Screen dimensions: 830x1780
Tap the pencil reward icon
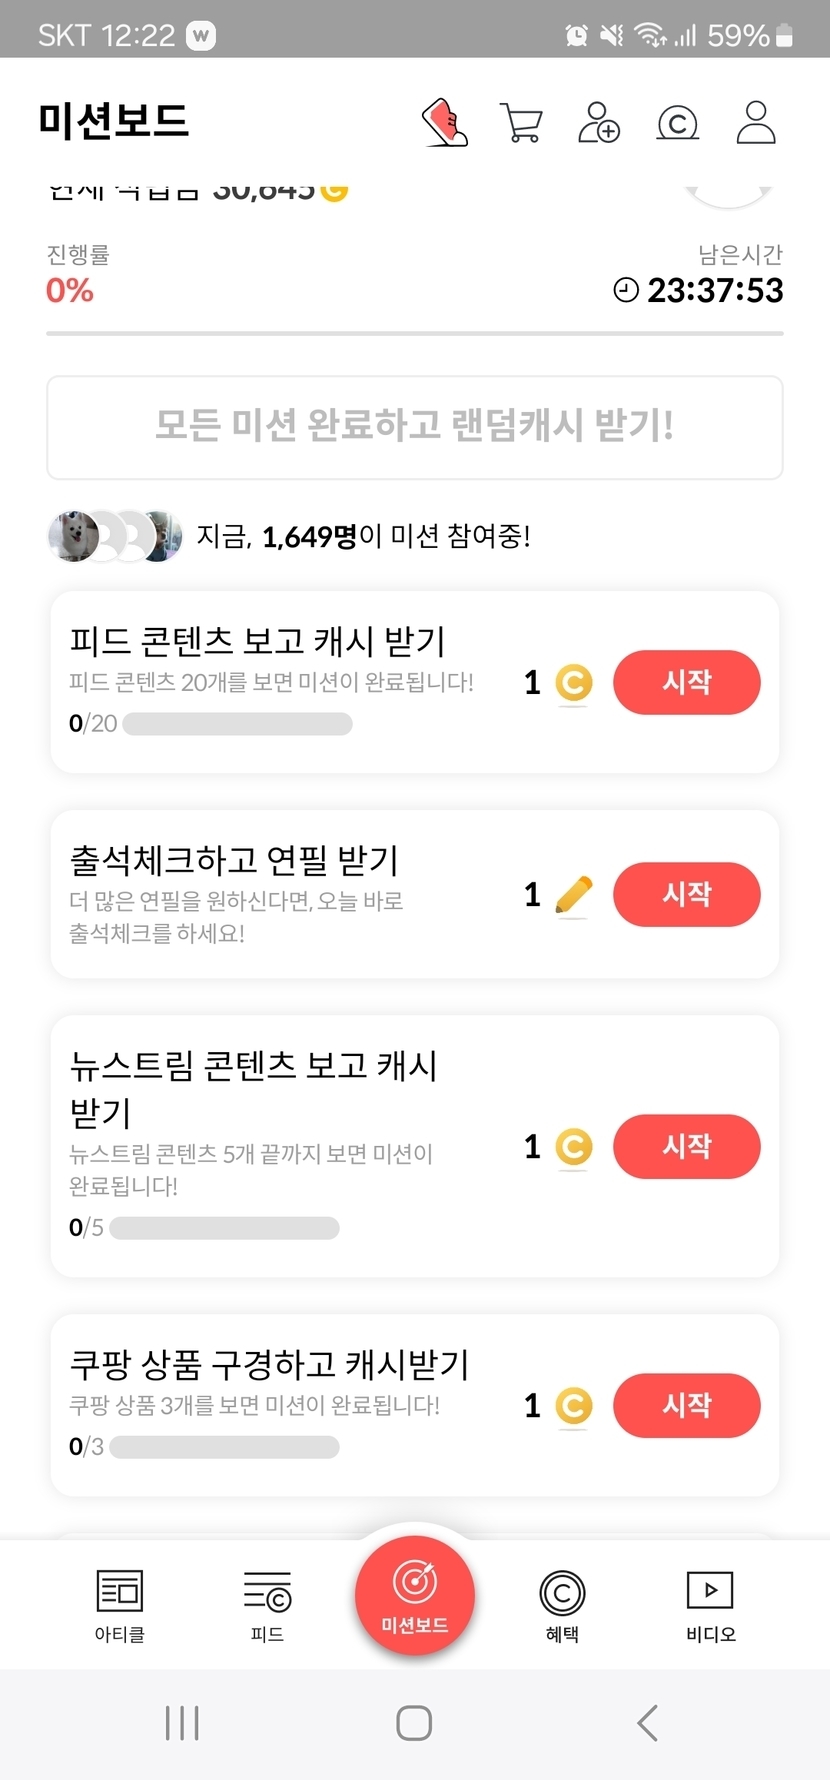573,894
